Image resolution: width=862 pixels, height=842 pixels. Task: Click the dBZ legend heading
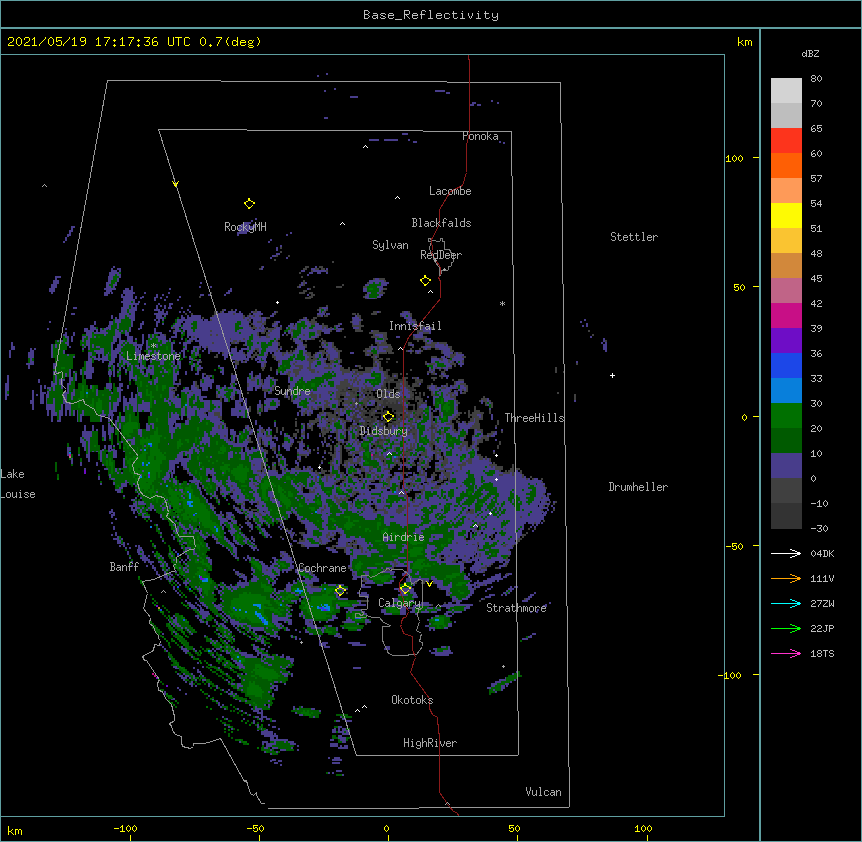(x=810, y=54)
